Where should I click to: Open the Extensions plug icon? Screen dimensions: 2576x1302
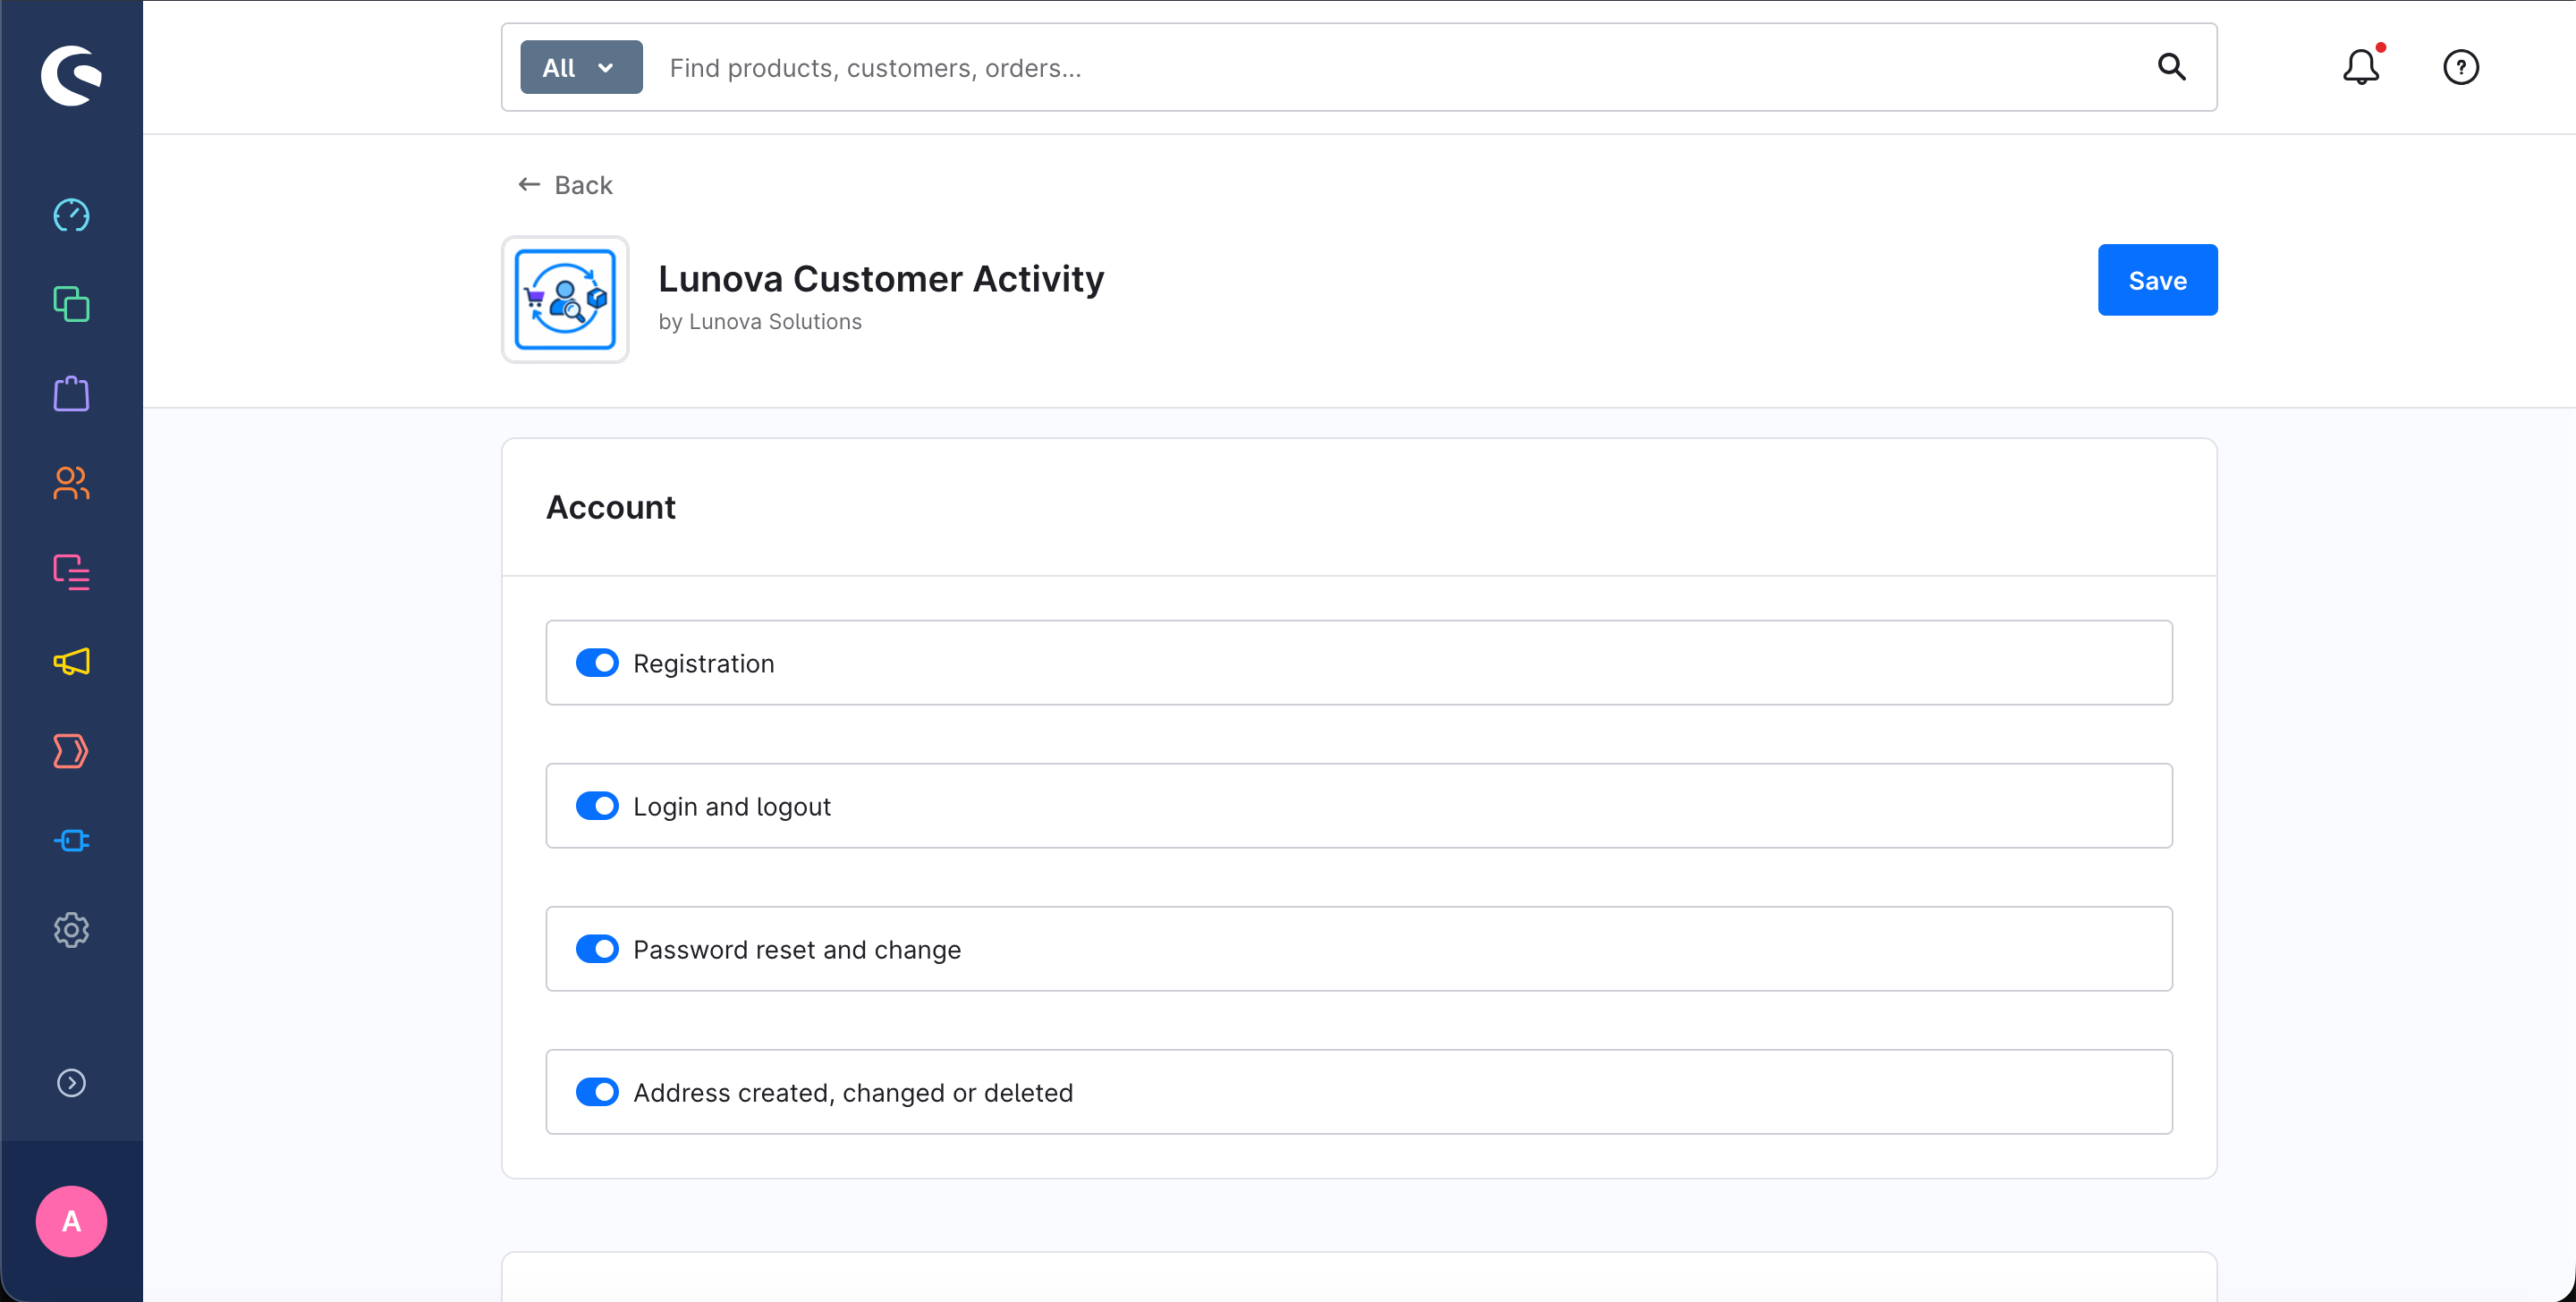point(71,840)
